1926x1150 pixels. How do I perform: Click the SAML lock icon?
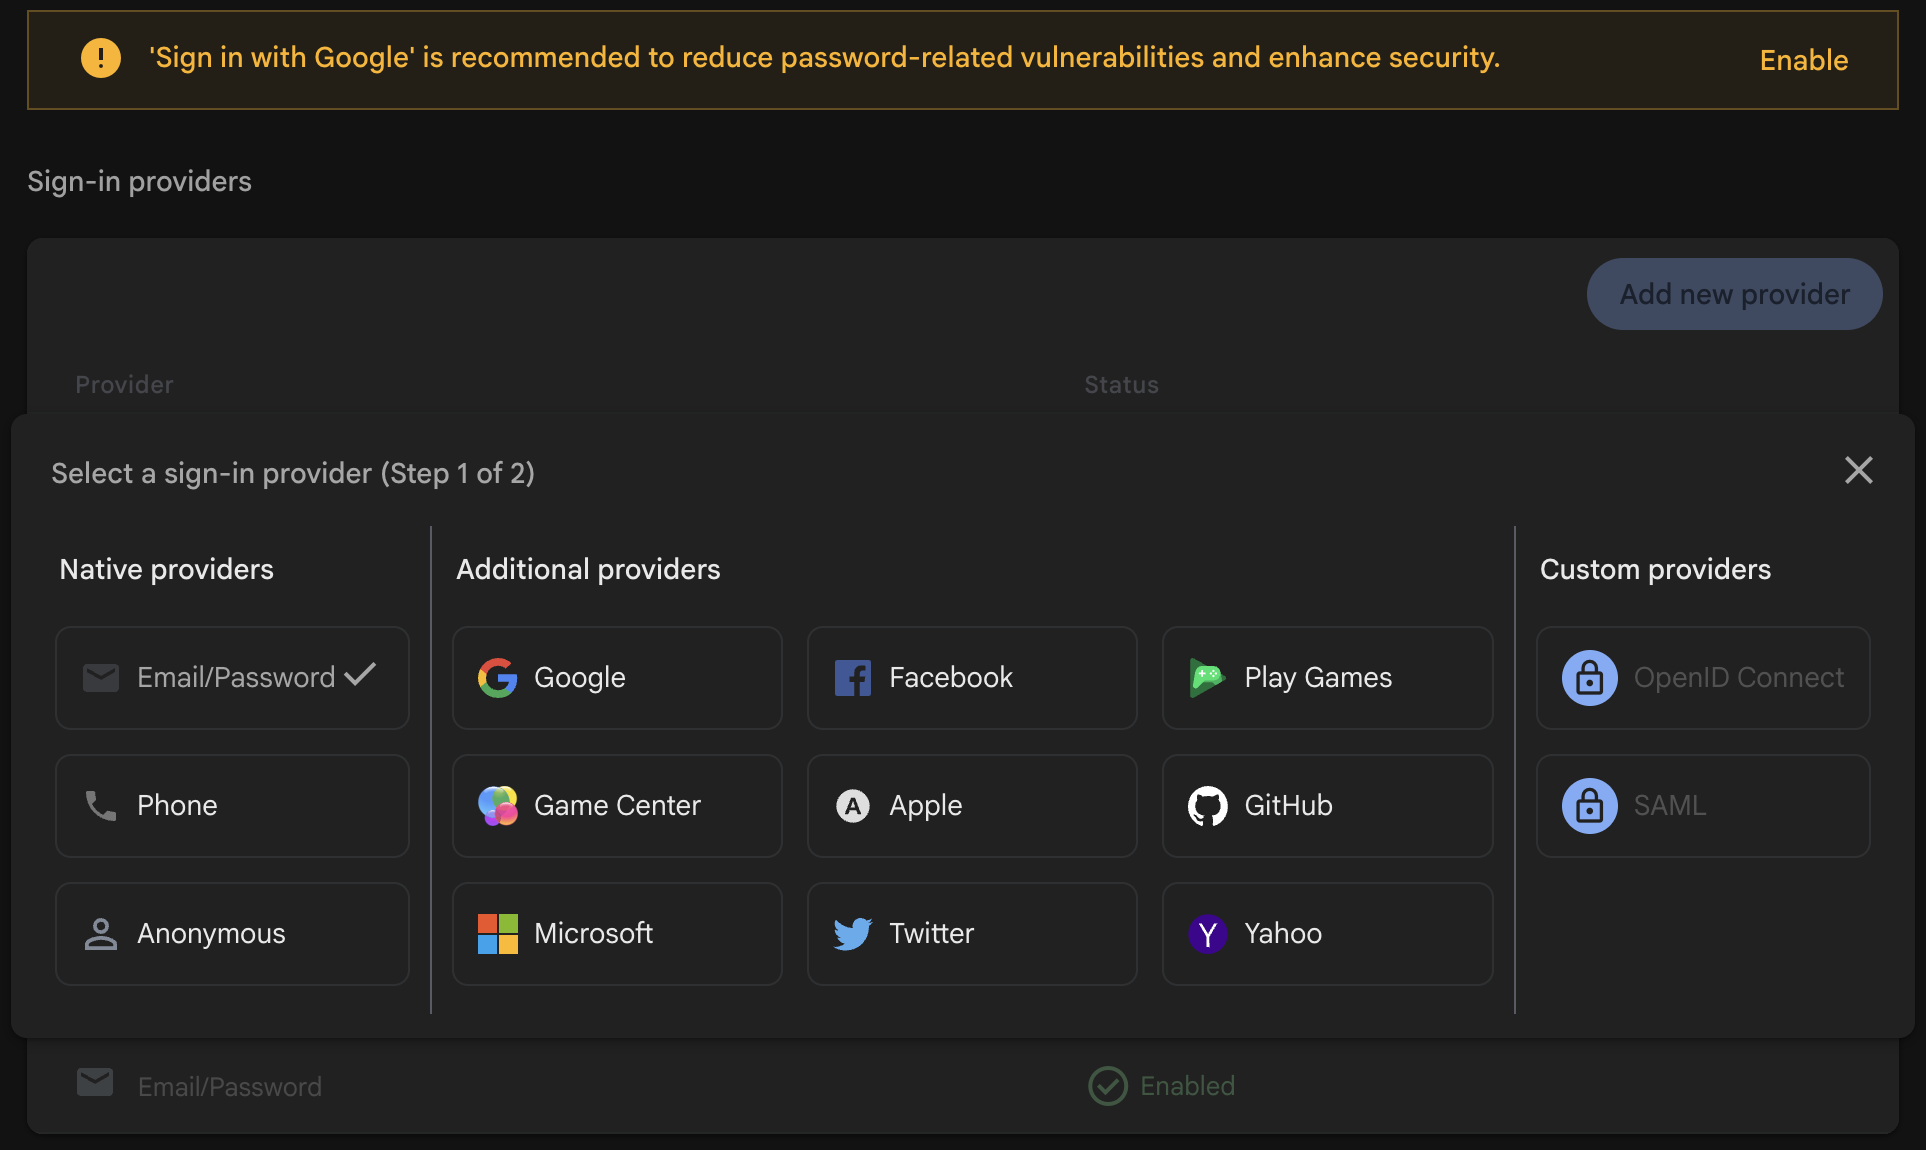(x=1589, y=806)
